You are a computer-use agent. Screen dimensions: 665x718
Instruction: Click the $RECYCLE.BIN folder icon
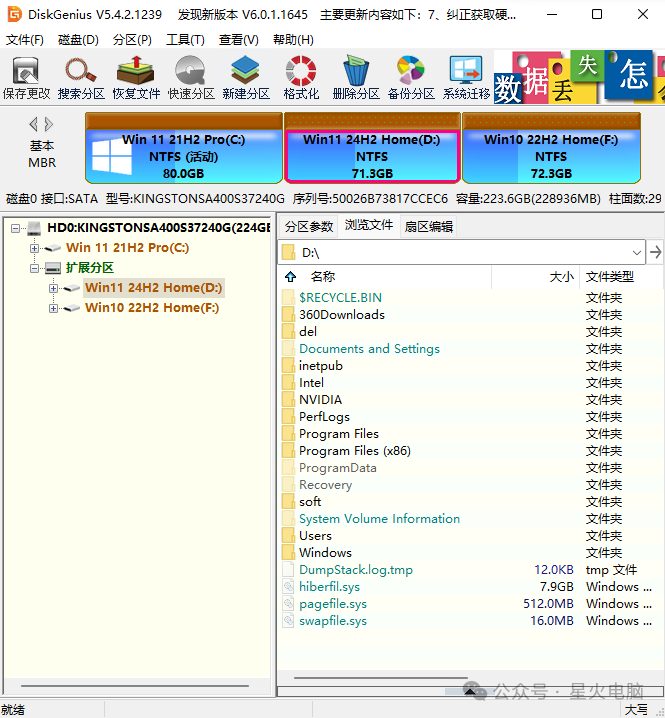288,298
